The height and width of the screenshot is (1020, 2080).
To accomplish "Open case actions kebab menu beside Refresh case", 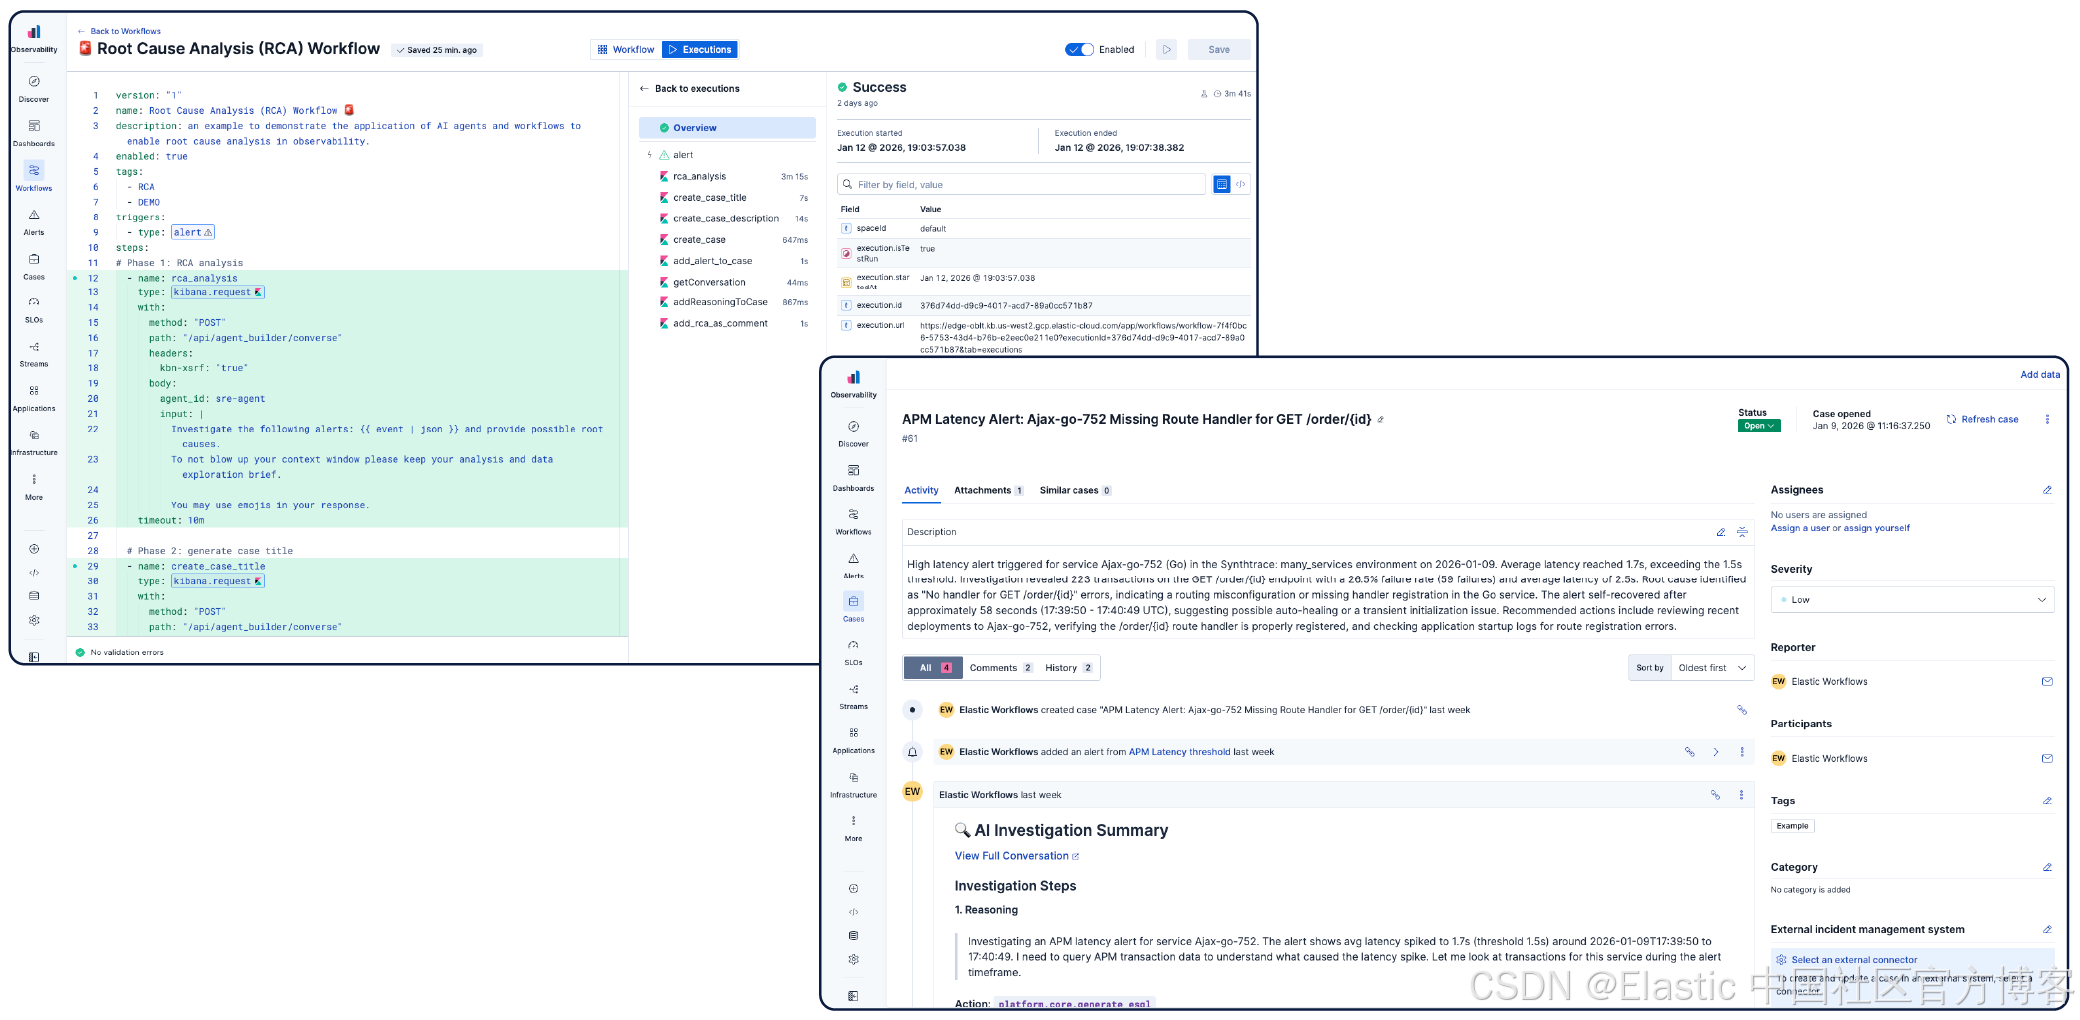I will 2047,420.
